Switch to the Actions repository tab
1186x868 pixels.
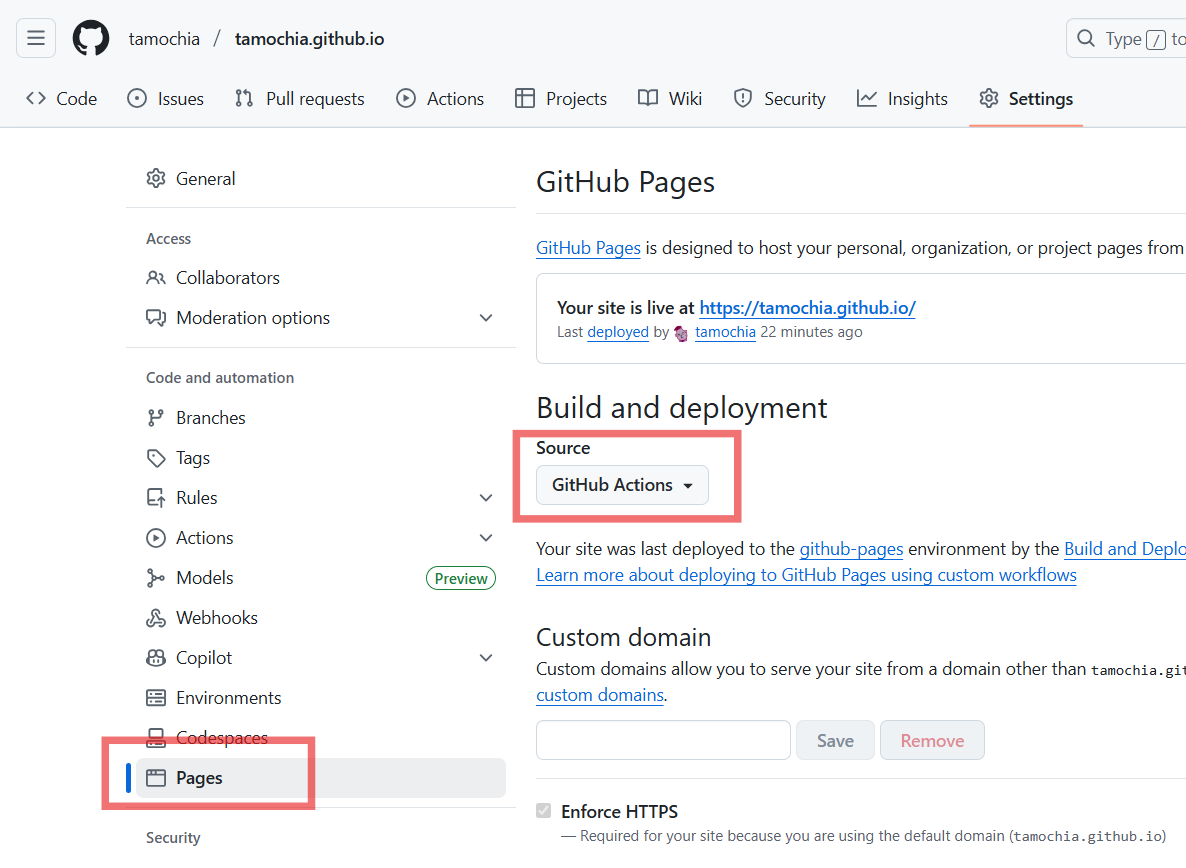coord(439,99)
